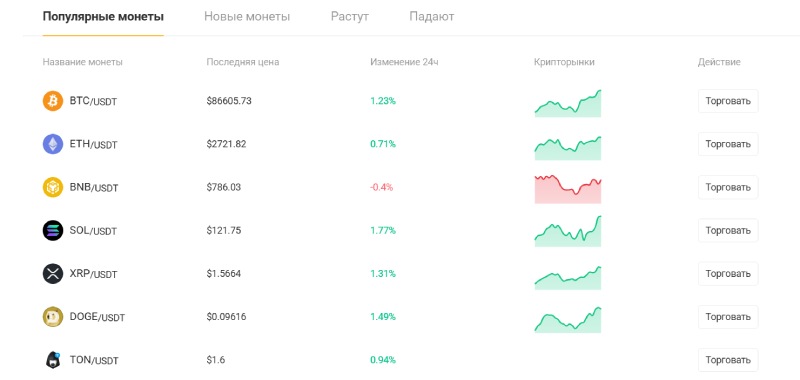Click Торговать button for BTC/USDT

pos(728,101)
